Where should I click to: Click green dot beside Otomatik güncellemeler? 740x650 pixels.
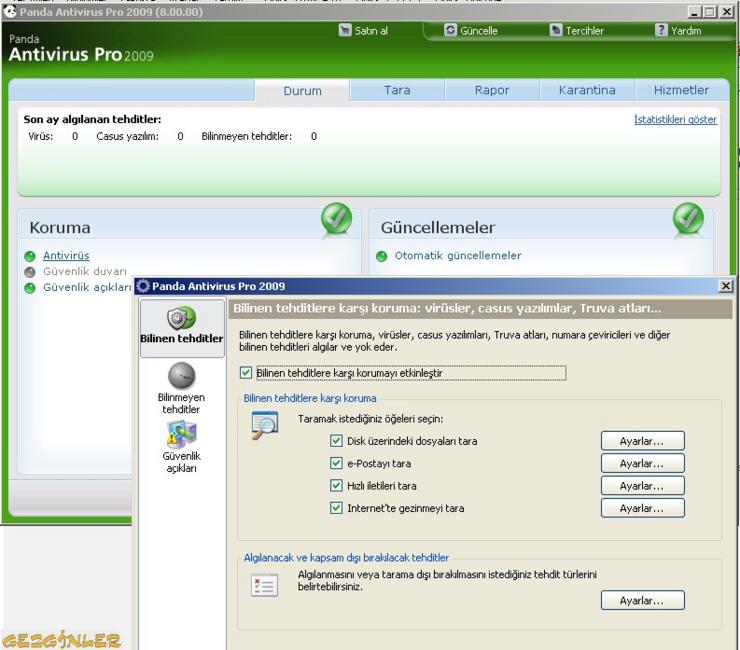tap(381, 256)
